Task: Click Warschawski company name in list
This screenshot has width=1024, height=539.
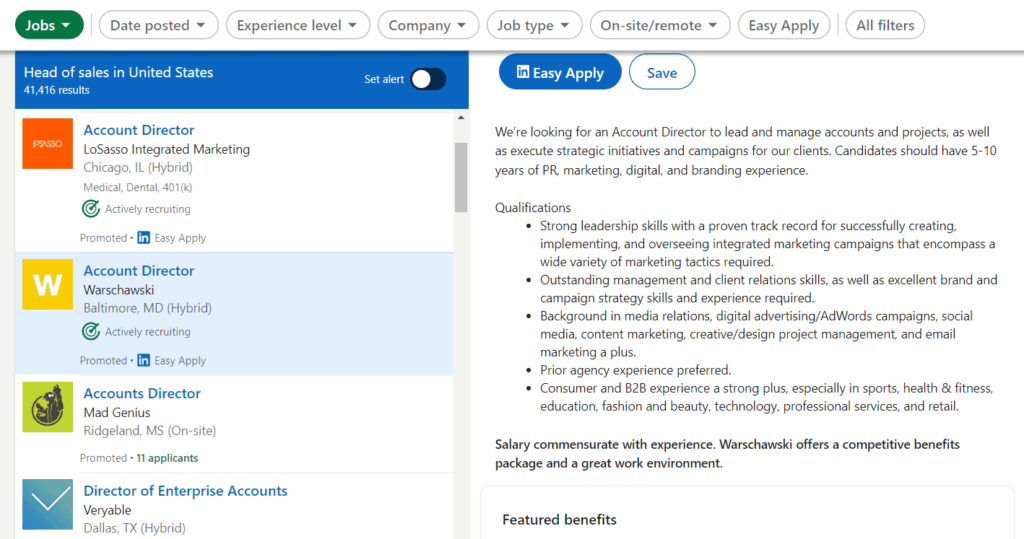Action: [119, 289]
